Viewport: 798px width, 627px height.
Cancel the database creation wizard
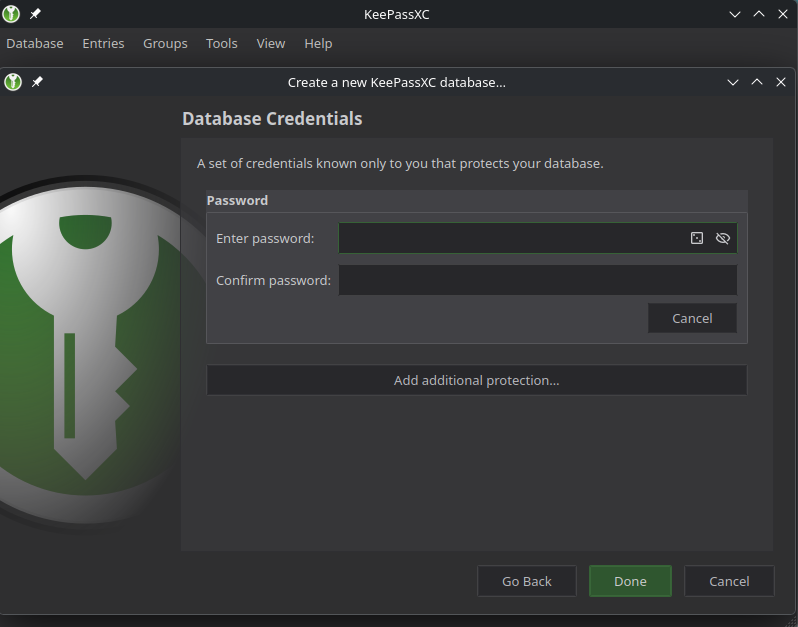tap(729, 581)
